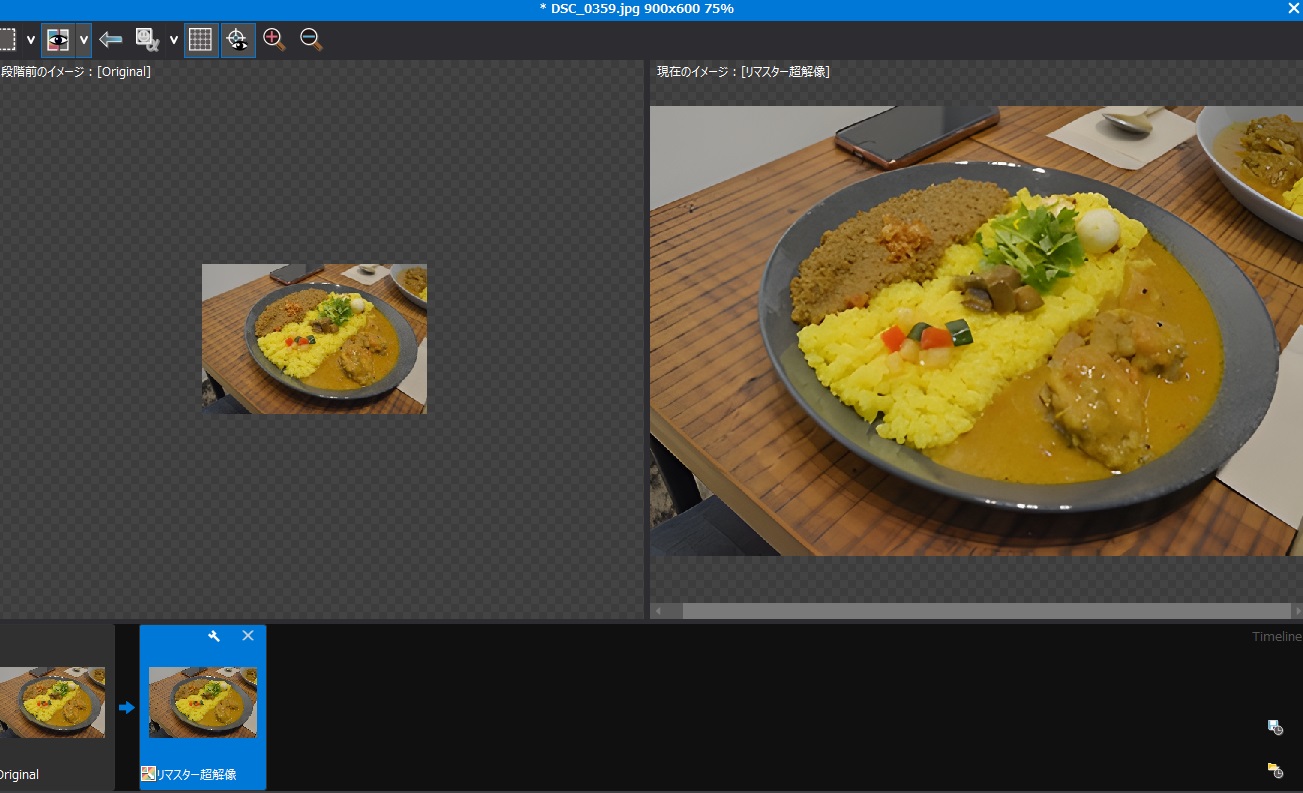Image resolution: width=1303 pixels, height=793 pixels.
Task: Click the 段階前のイメージ：[Original] label
Action: click(76, 72)
